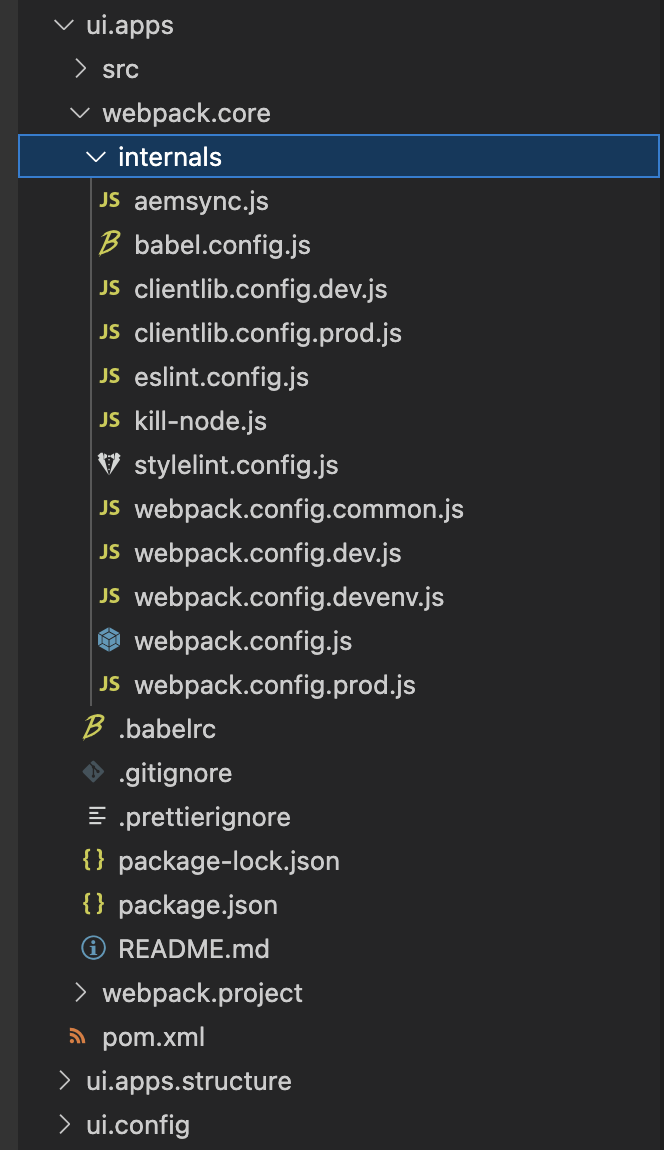Open kill-node.js file

200,421
